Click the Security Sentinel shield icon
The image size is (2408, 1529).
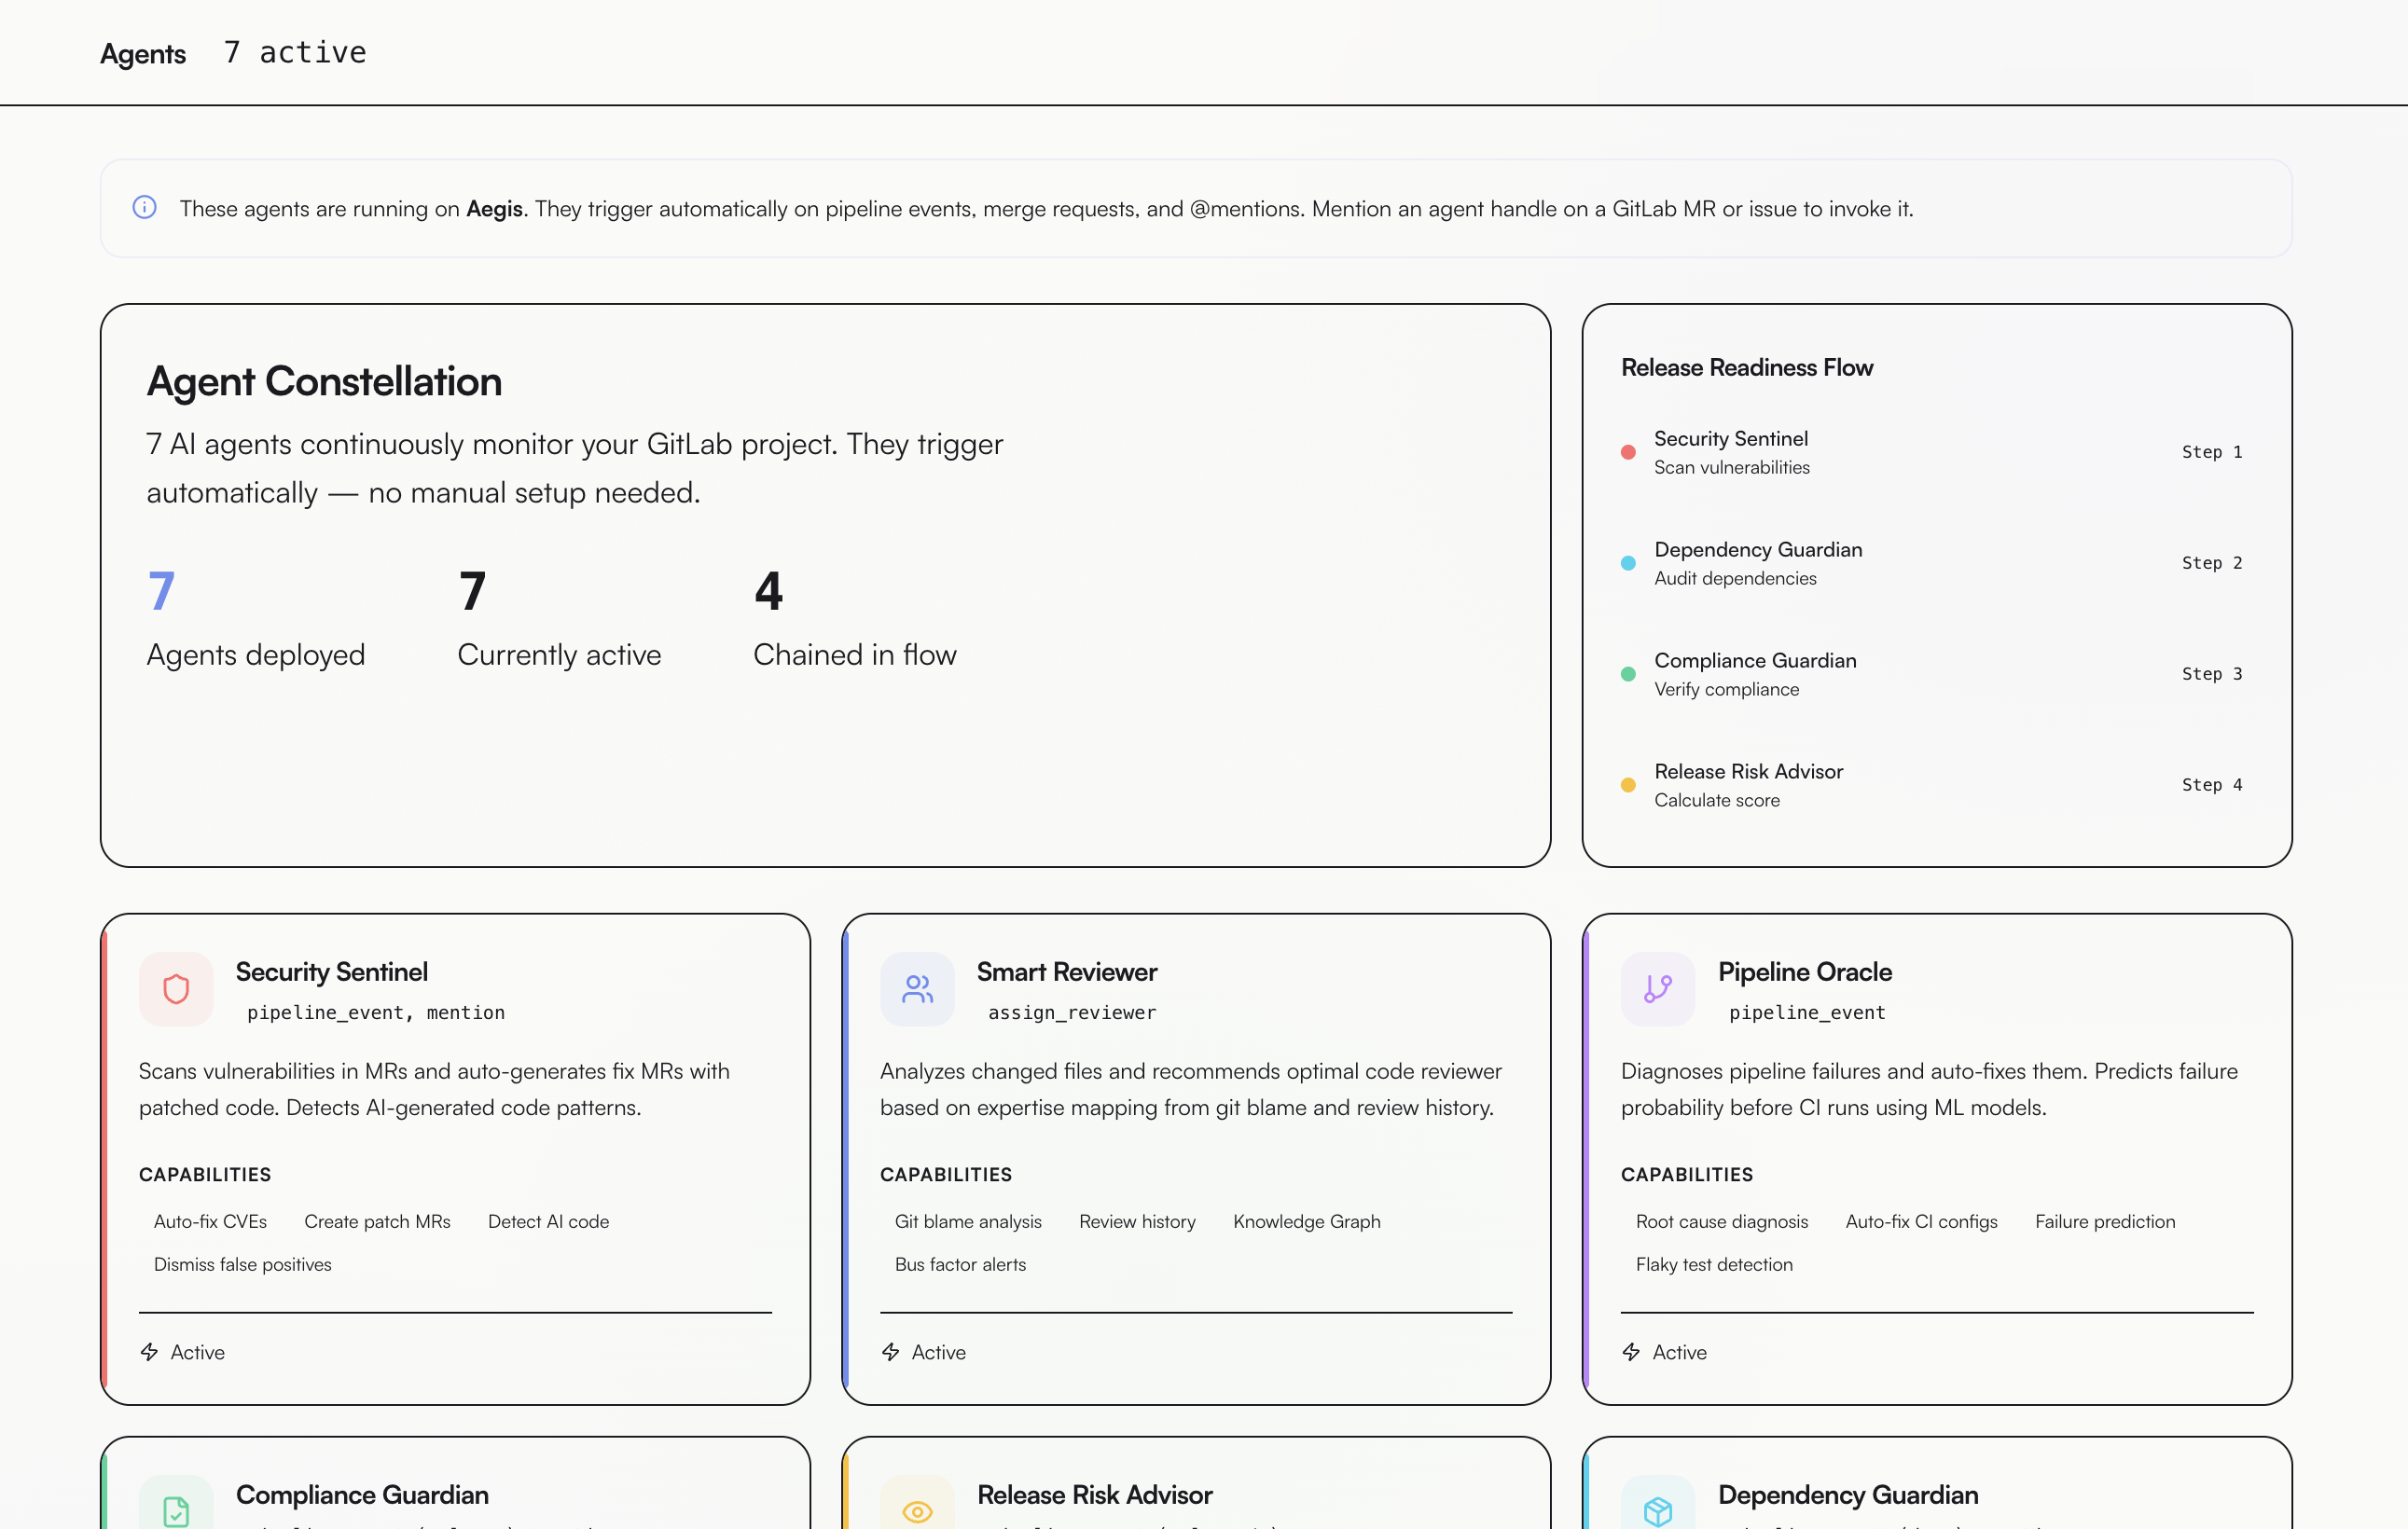(x=176, y=989)
